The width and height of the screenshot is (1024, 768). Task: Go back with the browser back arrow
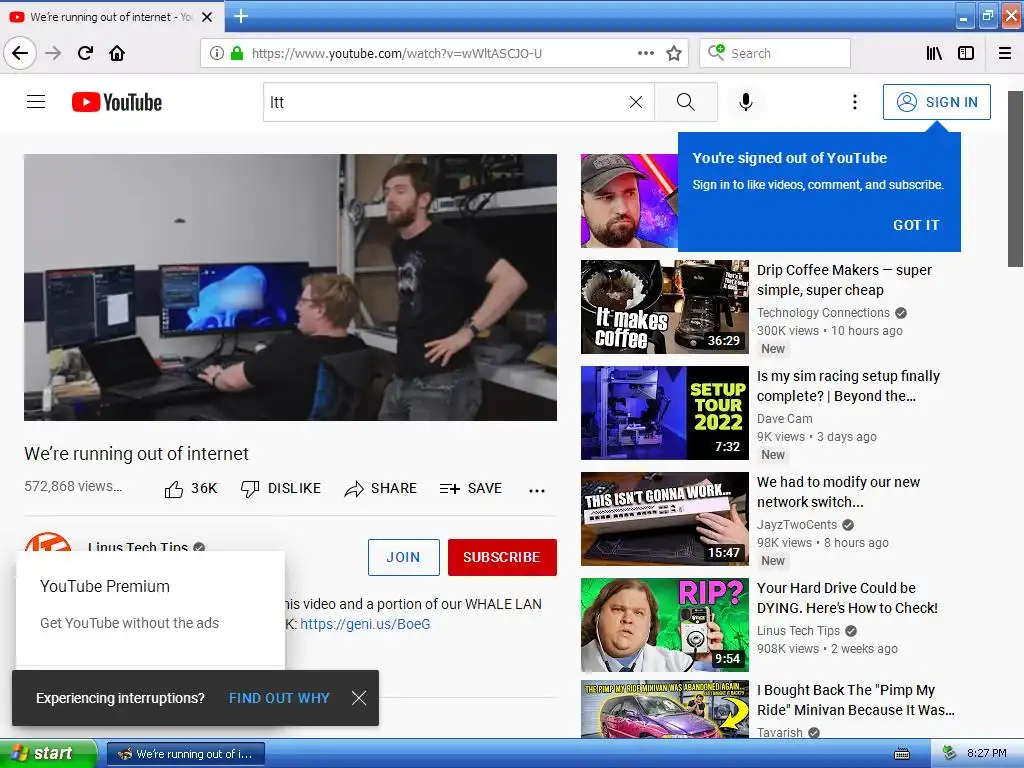[20, 53]
